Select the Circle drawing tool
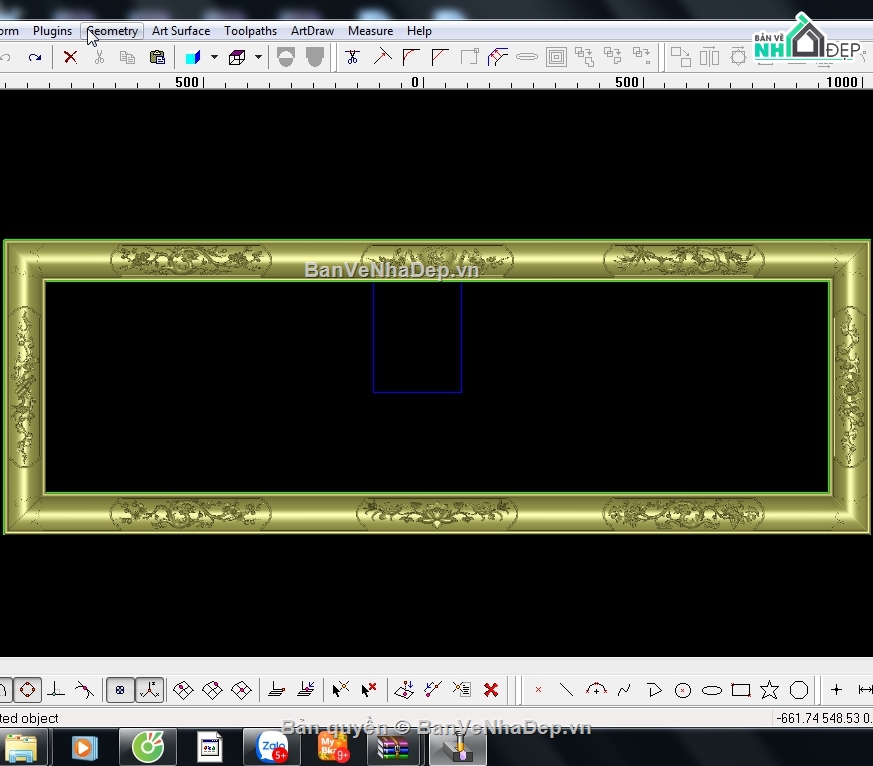Viewport: 873px width, 766px height. (683, 691)
